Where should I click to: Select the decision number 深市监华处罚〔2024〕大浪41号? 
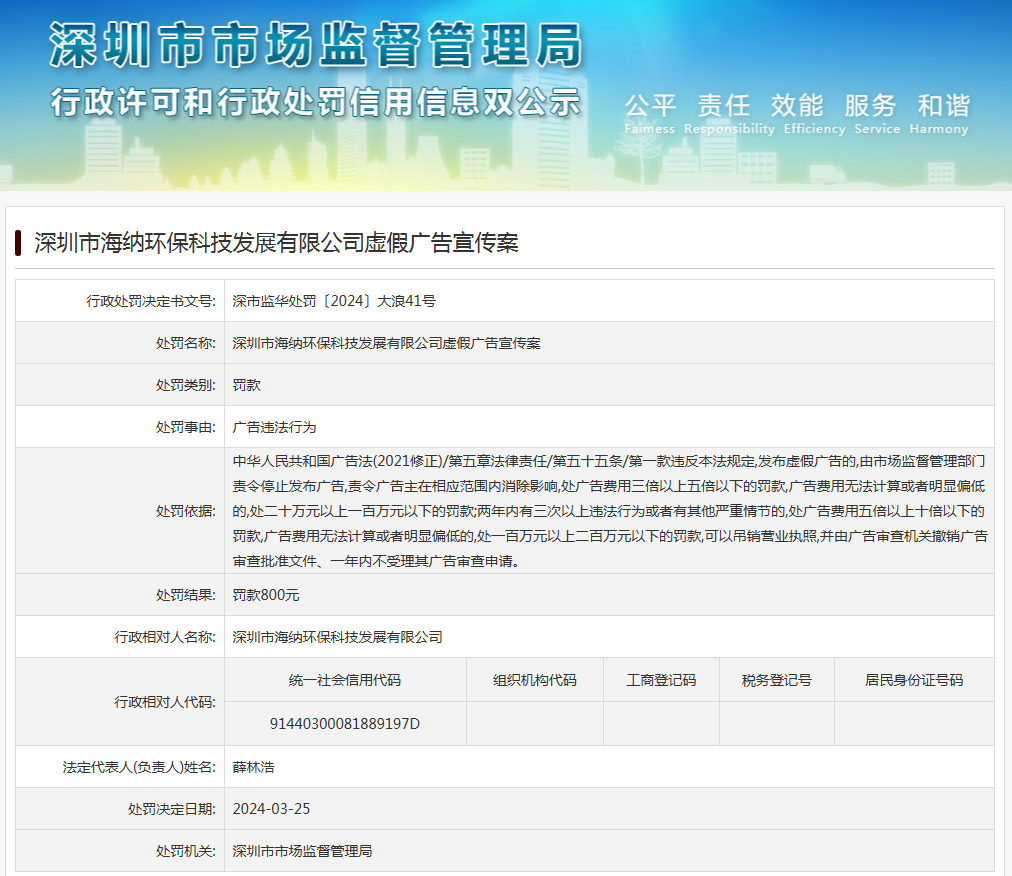pos(333,301)
